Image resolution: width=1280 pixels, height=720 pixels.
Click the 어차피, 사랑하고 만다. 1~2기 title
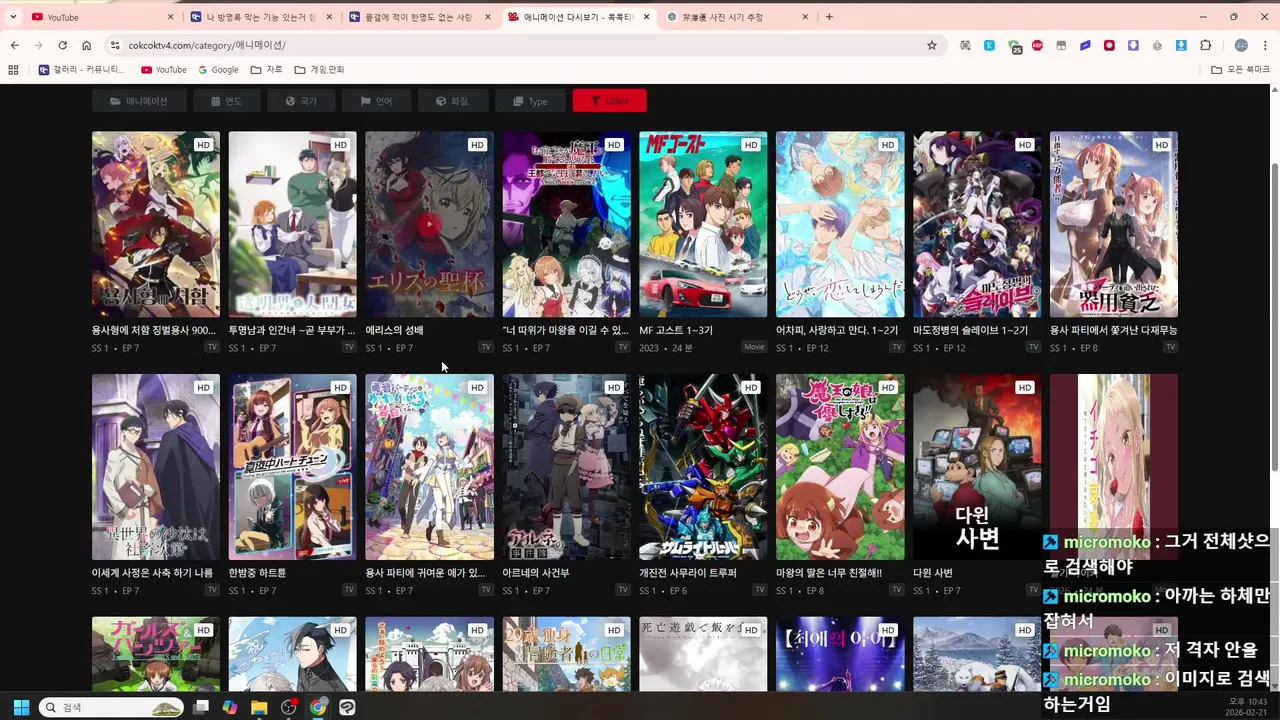click(837, 330)
